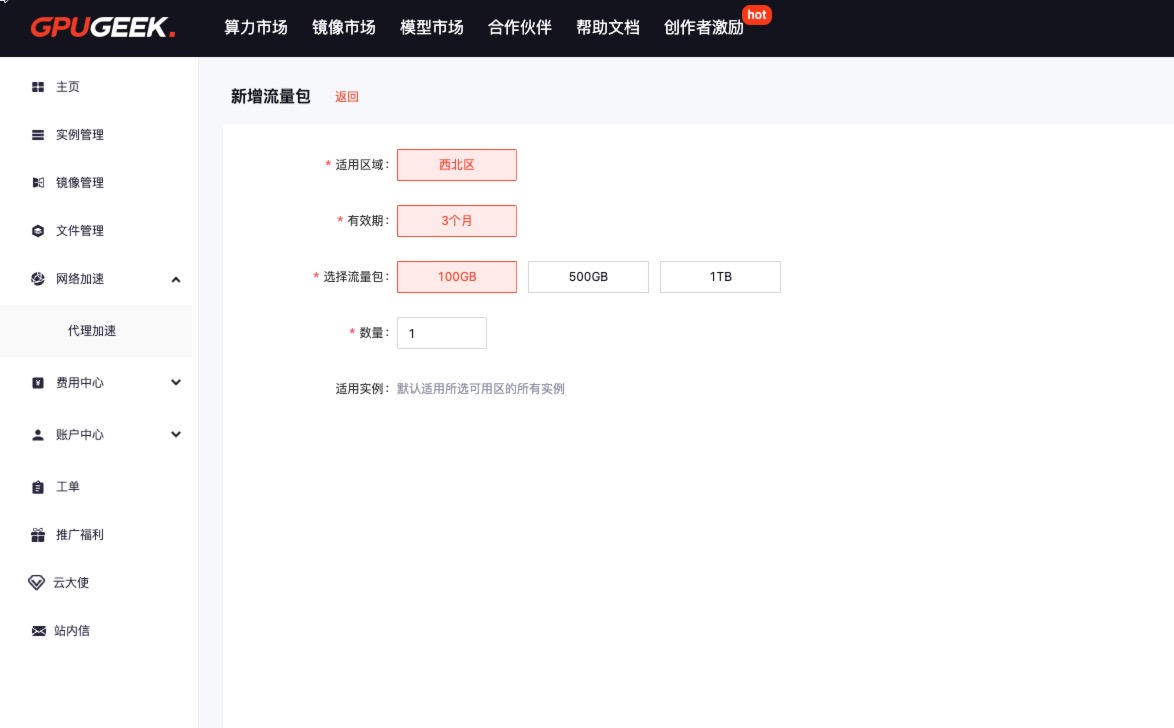1174x728 pixels.
Task: Collapse the 网络加速 menu chevron
Action: click(176, 280)
